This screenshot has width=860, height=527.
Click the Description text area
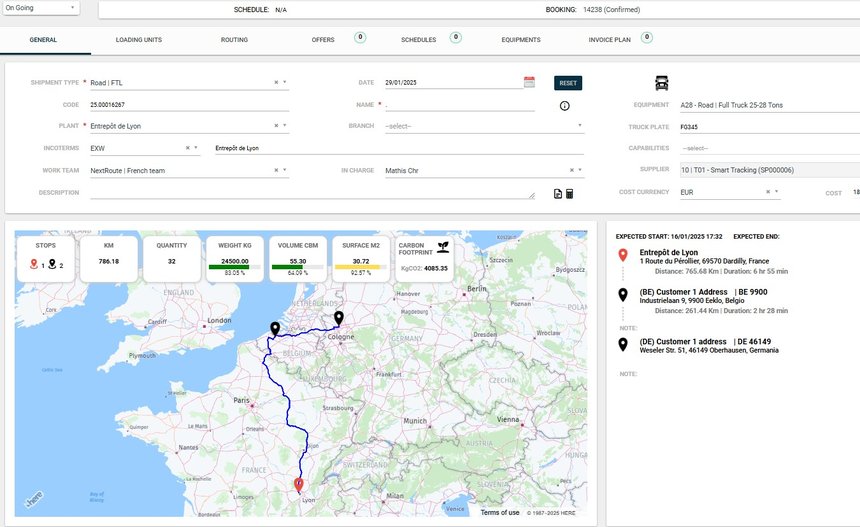(313, 192)
